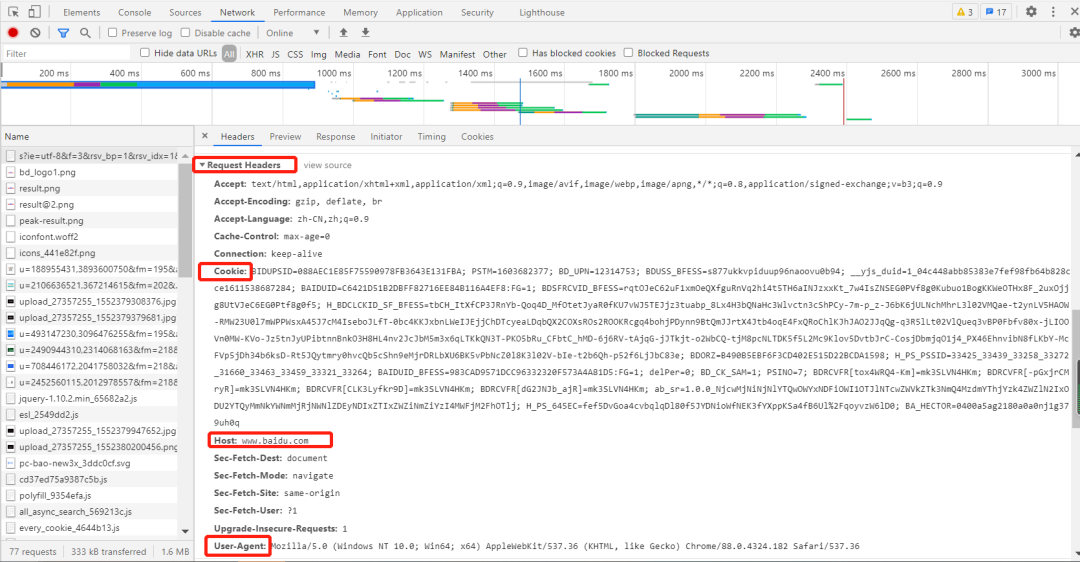Stop recording network log with red button
This screenshot has height=562, width=1080.
point(13,33)
